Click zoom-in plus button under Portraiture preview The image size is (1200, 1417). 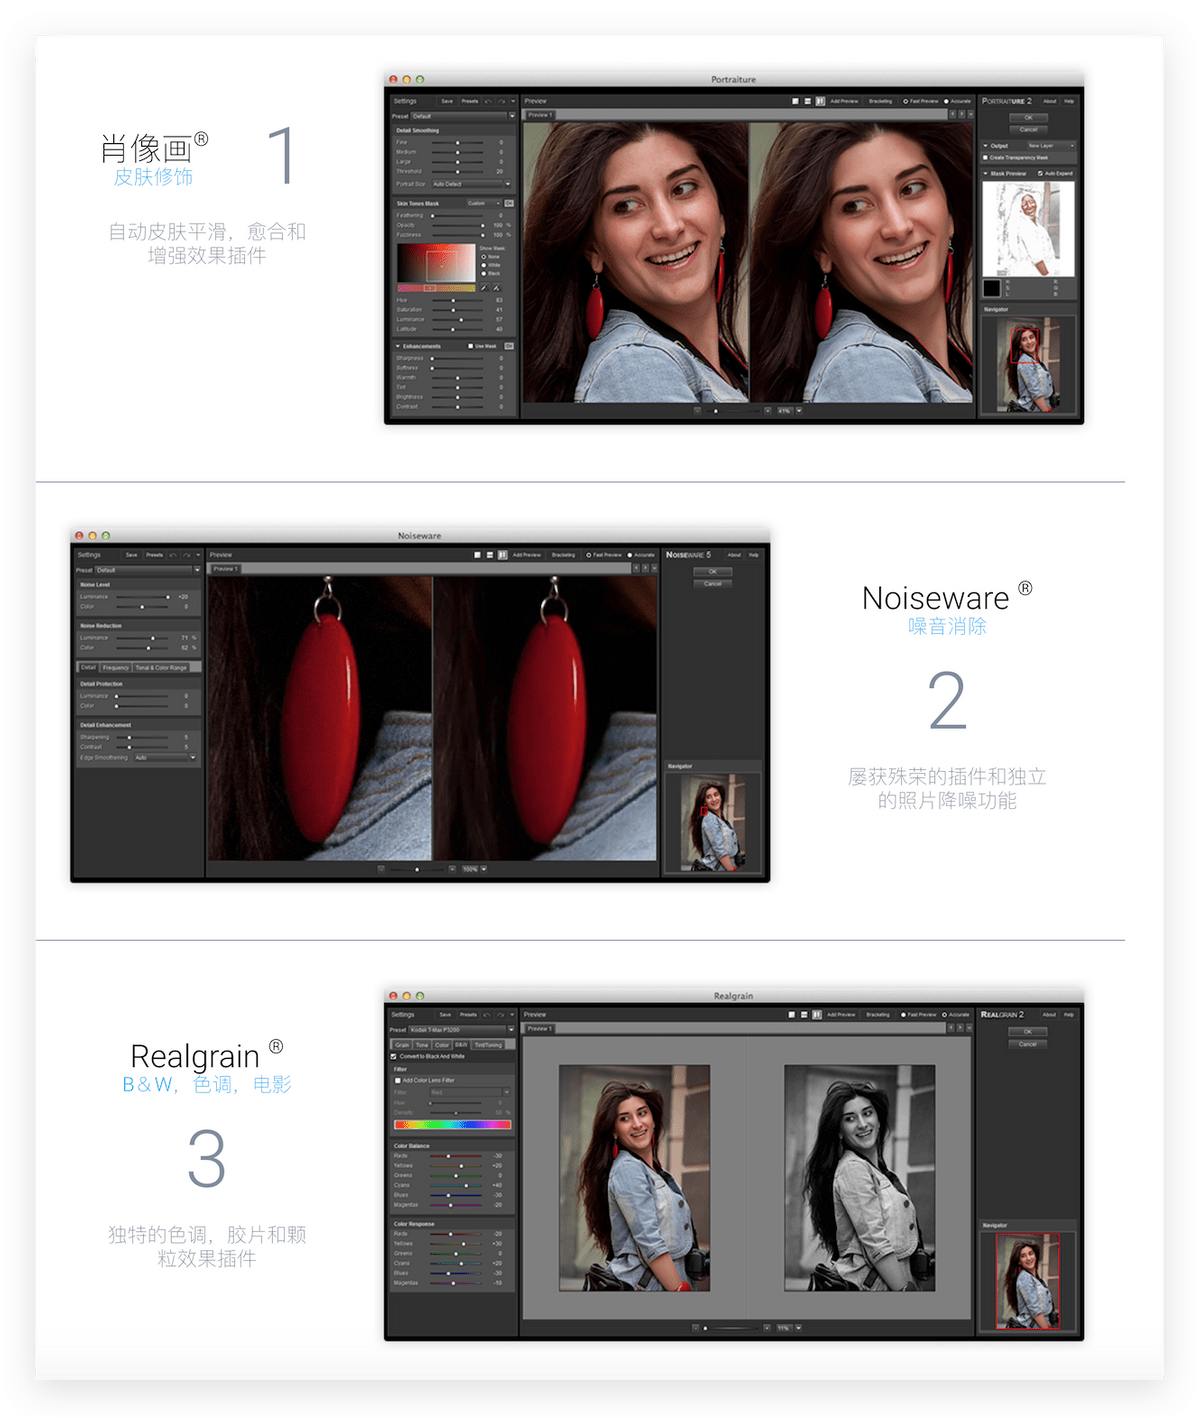pos(768,410)
